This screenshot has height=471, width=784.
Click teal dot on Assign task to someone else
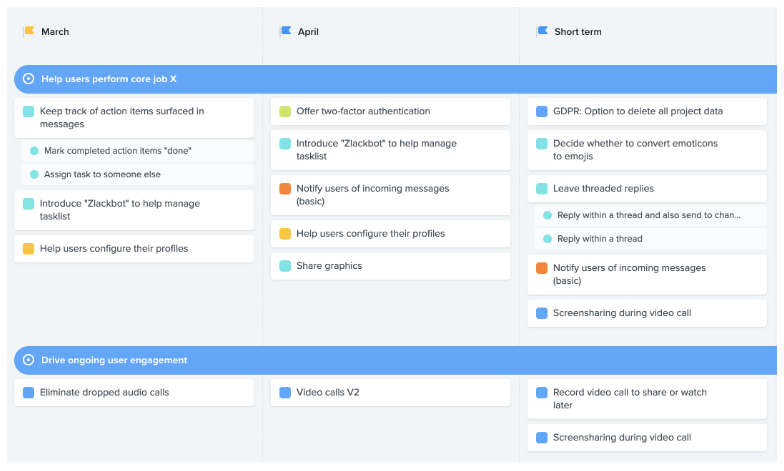[x=34, y=174]
